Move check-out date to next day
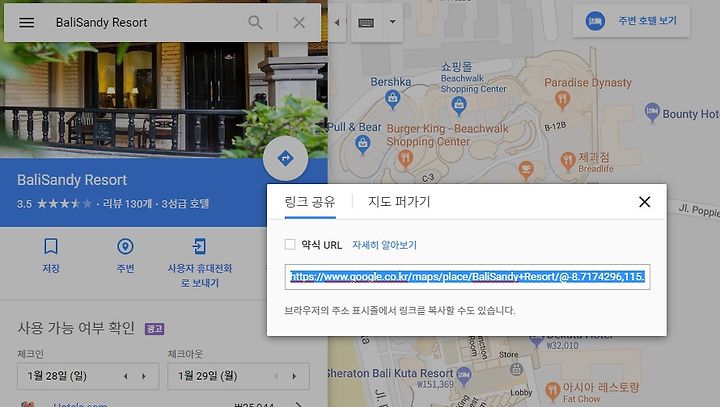Image resolution: width=720 pixels, height=407 pixels. point(294,376)
